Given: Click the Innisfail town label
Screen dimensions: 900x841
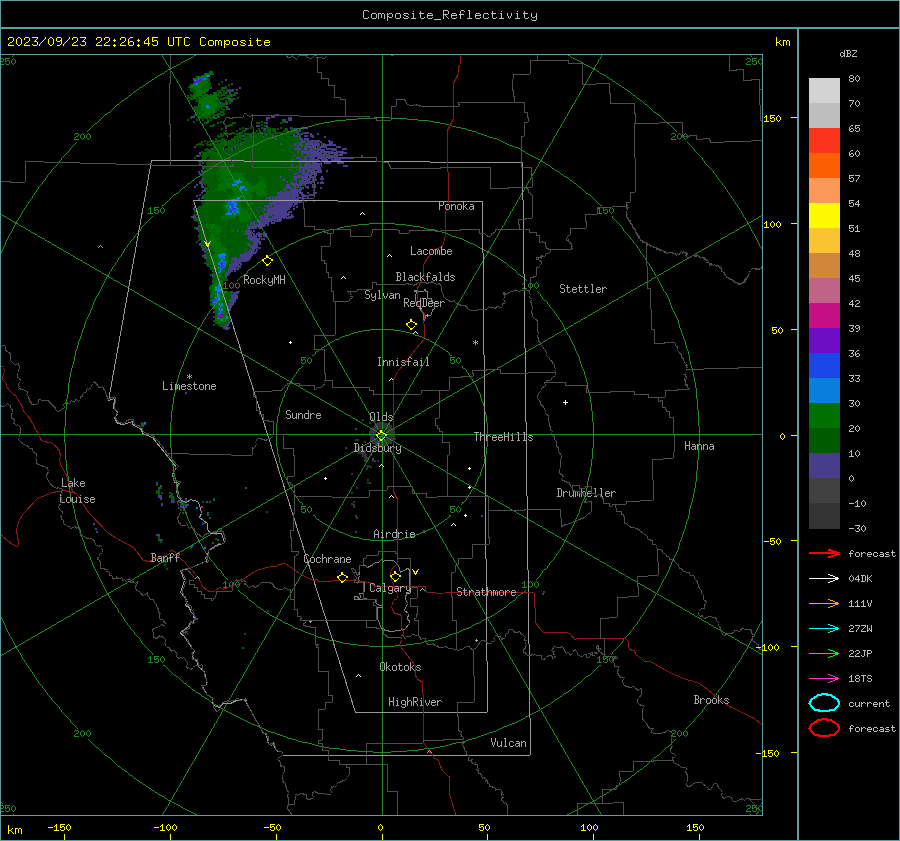Looking at the screenshot, I should click(x=404, y=362).
